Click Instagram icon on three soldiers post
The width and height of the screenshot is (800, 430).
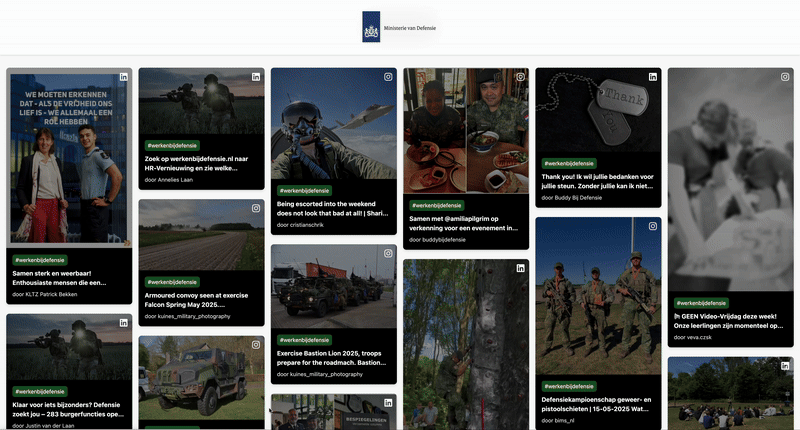[x=653, y=226]
